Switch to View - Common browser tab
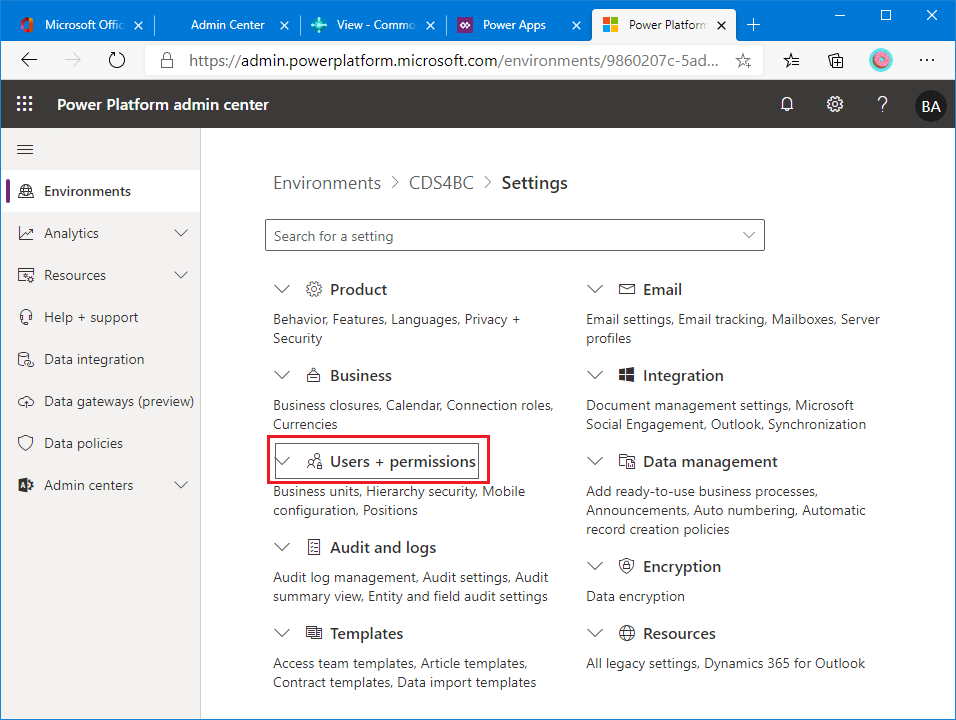Image resolution: width=956 pixels, height=720 pixels. (x=373, y=25)
